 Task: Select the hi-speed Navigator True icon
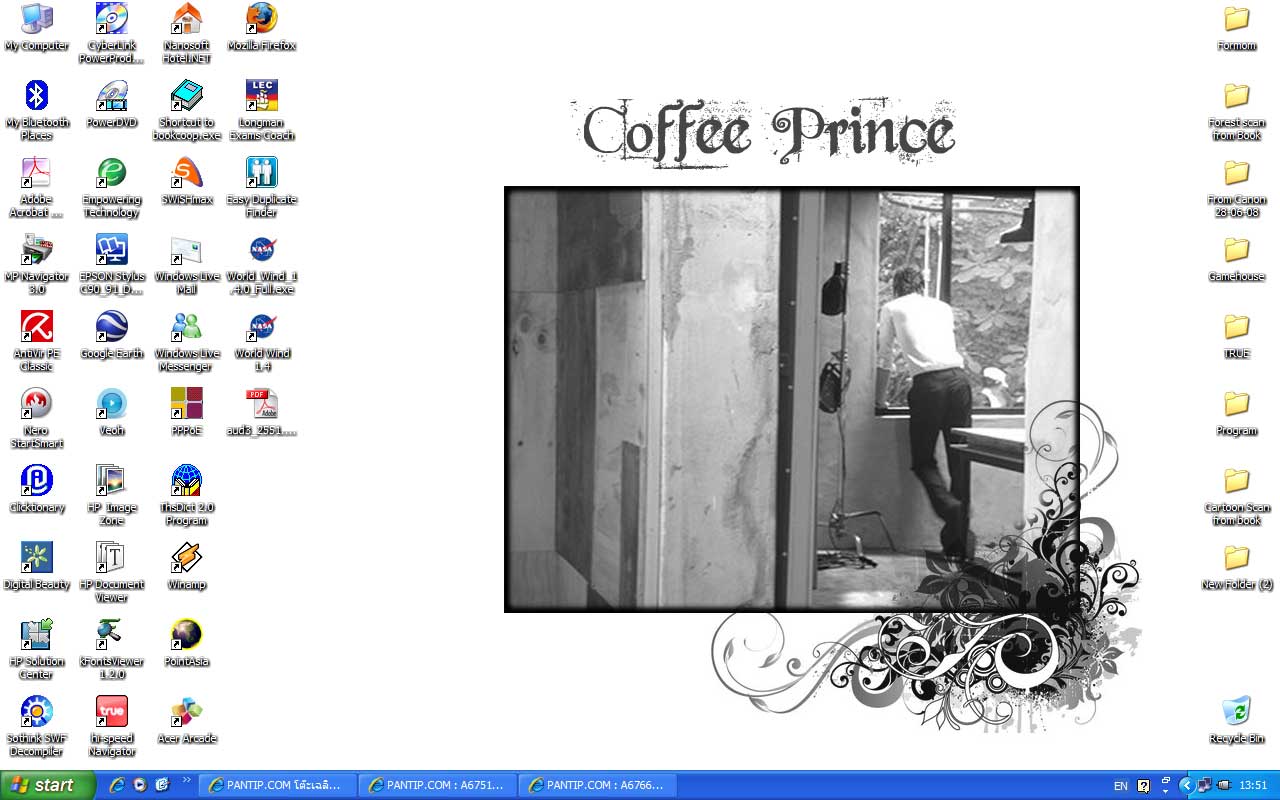coord(112,726)
